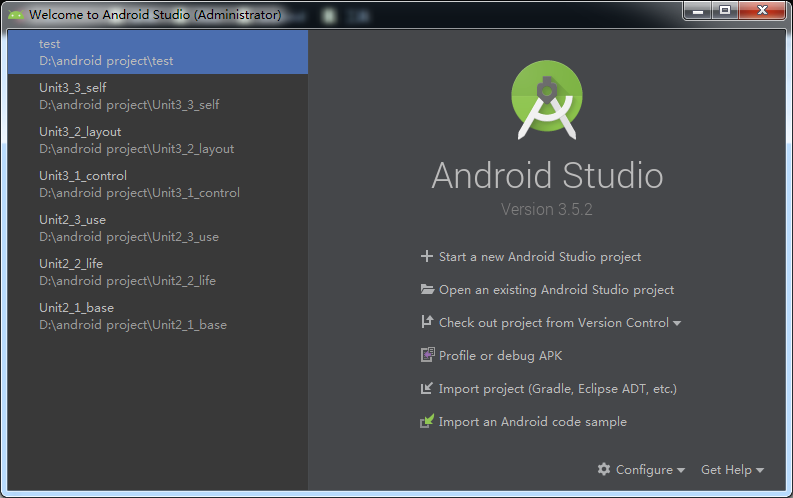Click the Android icon in title bar
This screenshot has height=498, width=793.
16,15
